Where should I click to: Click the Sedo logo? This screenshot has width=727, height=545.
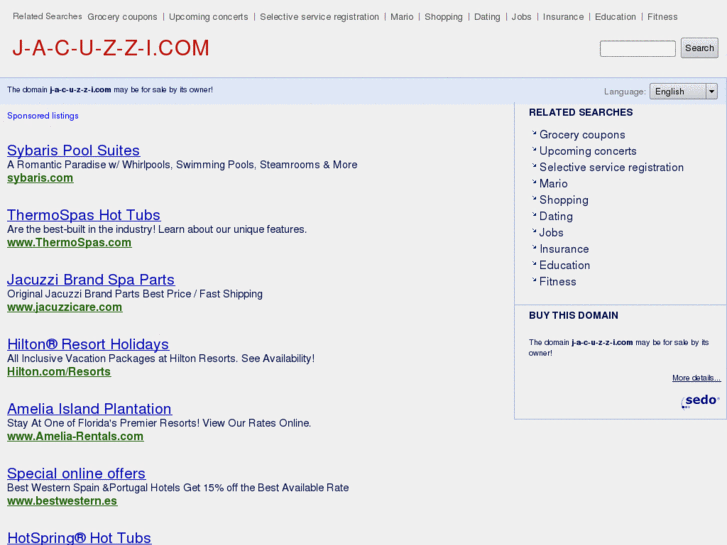coord(700,401)
